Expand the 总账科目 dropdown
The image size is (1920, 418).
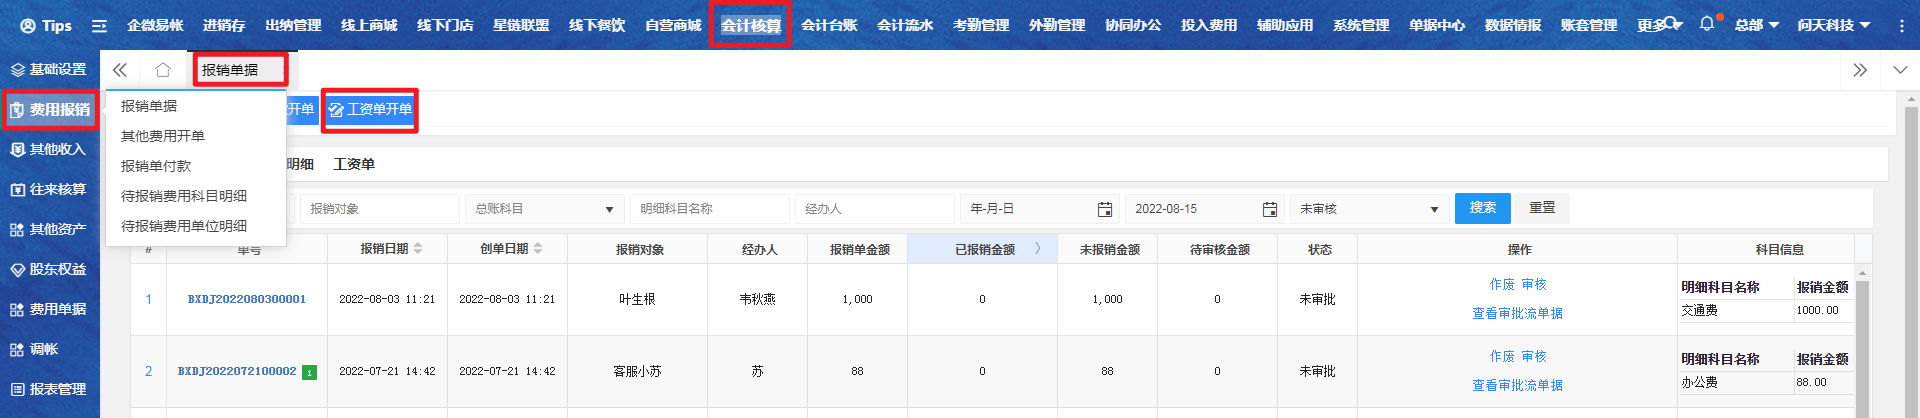tap(608, 209)
